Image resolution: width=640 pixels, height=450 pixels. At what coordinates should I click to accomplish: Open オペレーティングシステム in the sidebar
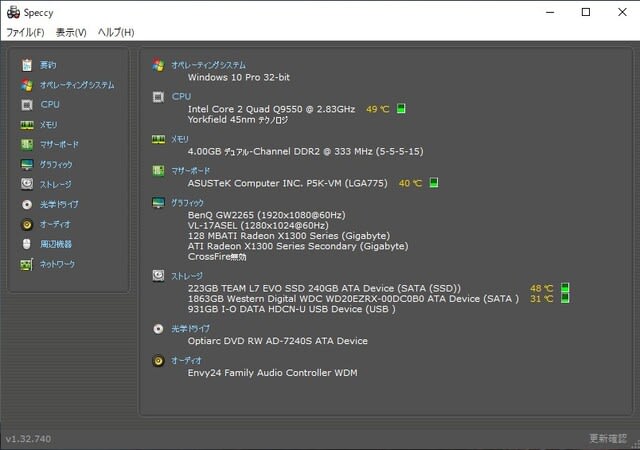(77, 85)
